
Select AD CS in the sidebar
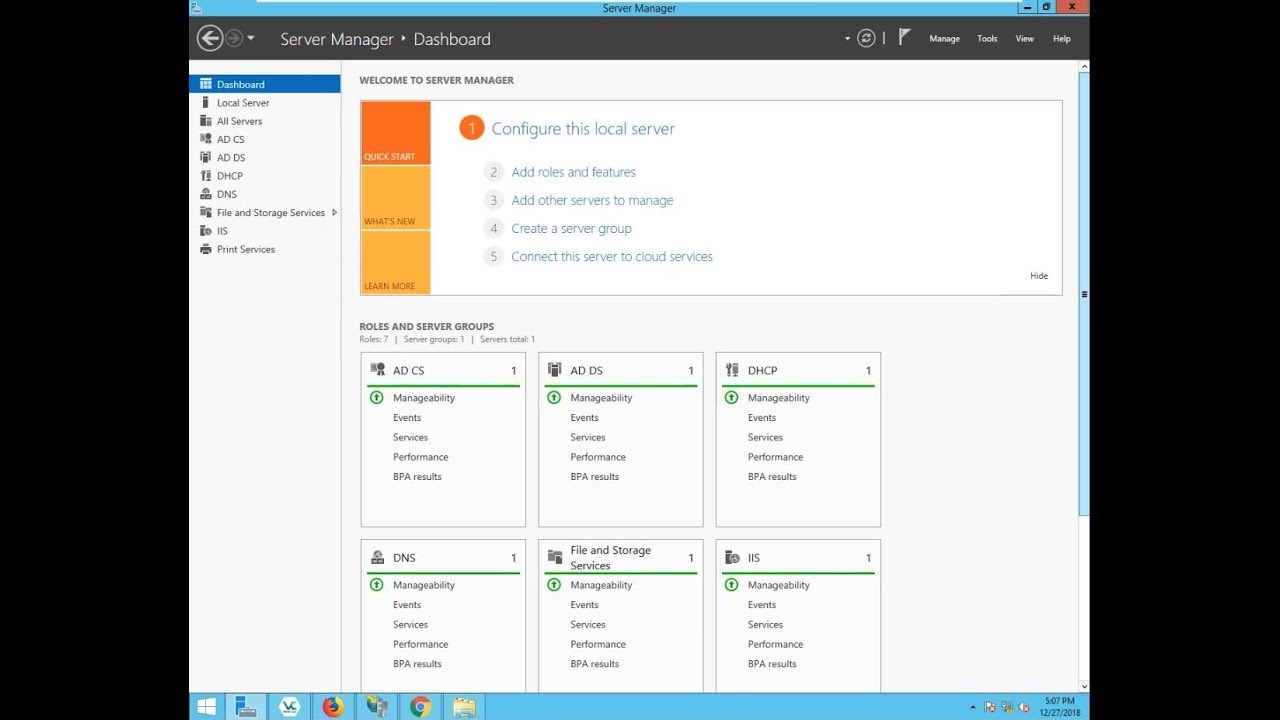pos(265,139)
